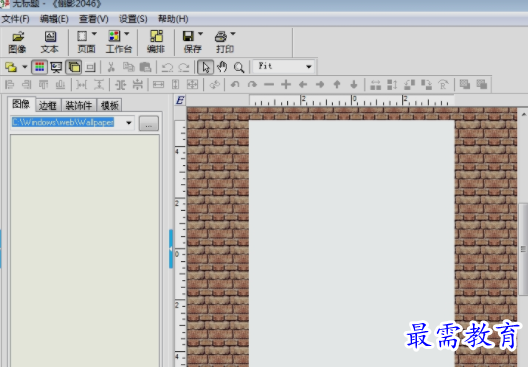
Task: Click the undo arrow icon
Action: pyautogui.click(x=167, y=67)
